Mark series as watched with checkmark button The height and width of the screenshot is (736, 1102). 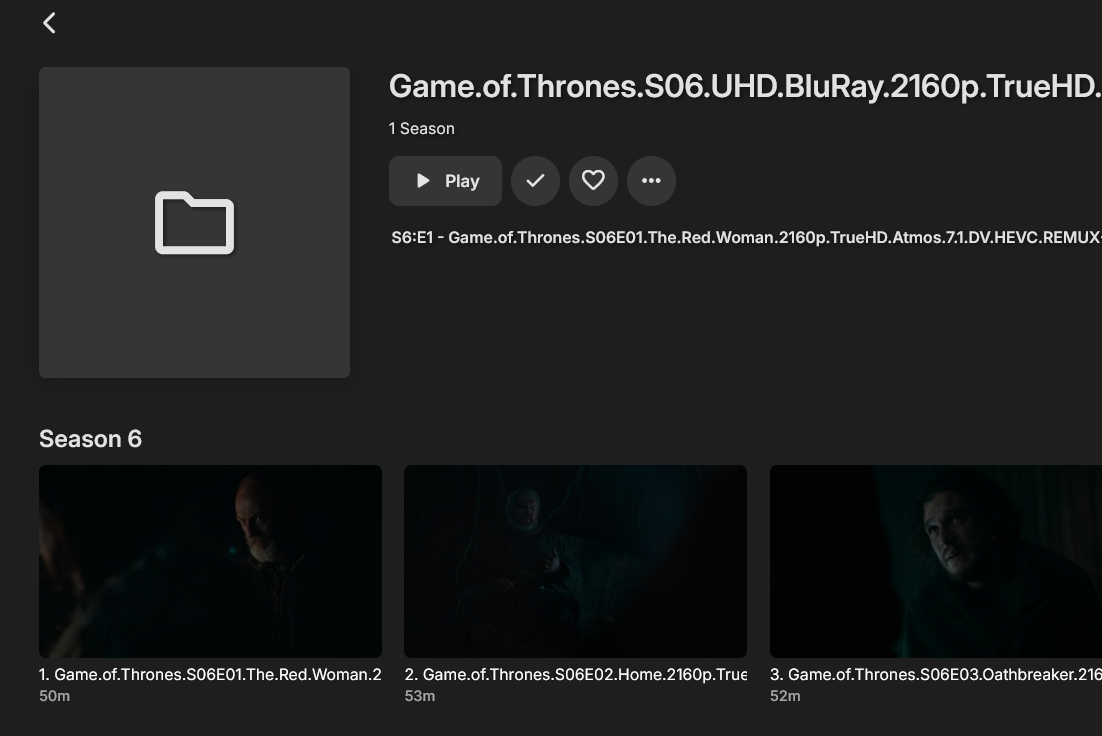536,181
